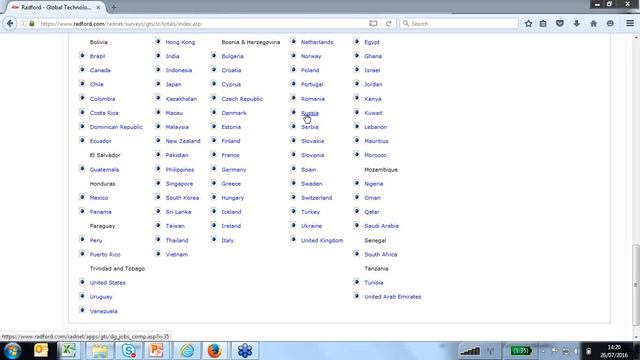Click the page vertical scrollbar thumb
Image resolution: width=640 pixels, height=360 pixels.
point(636,285)
